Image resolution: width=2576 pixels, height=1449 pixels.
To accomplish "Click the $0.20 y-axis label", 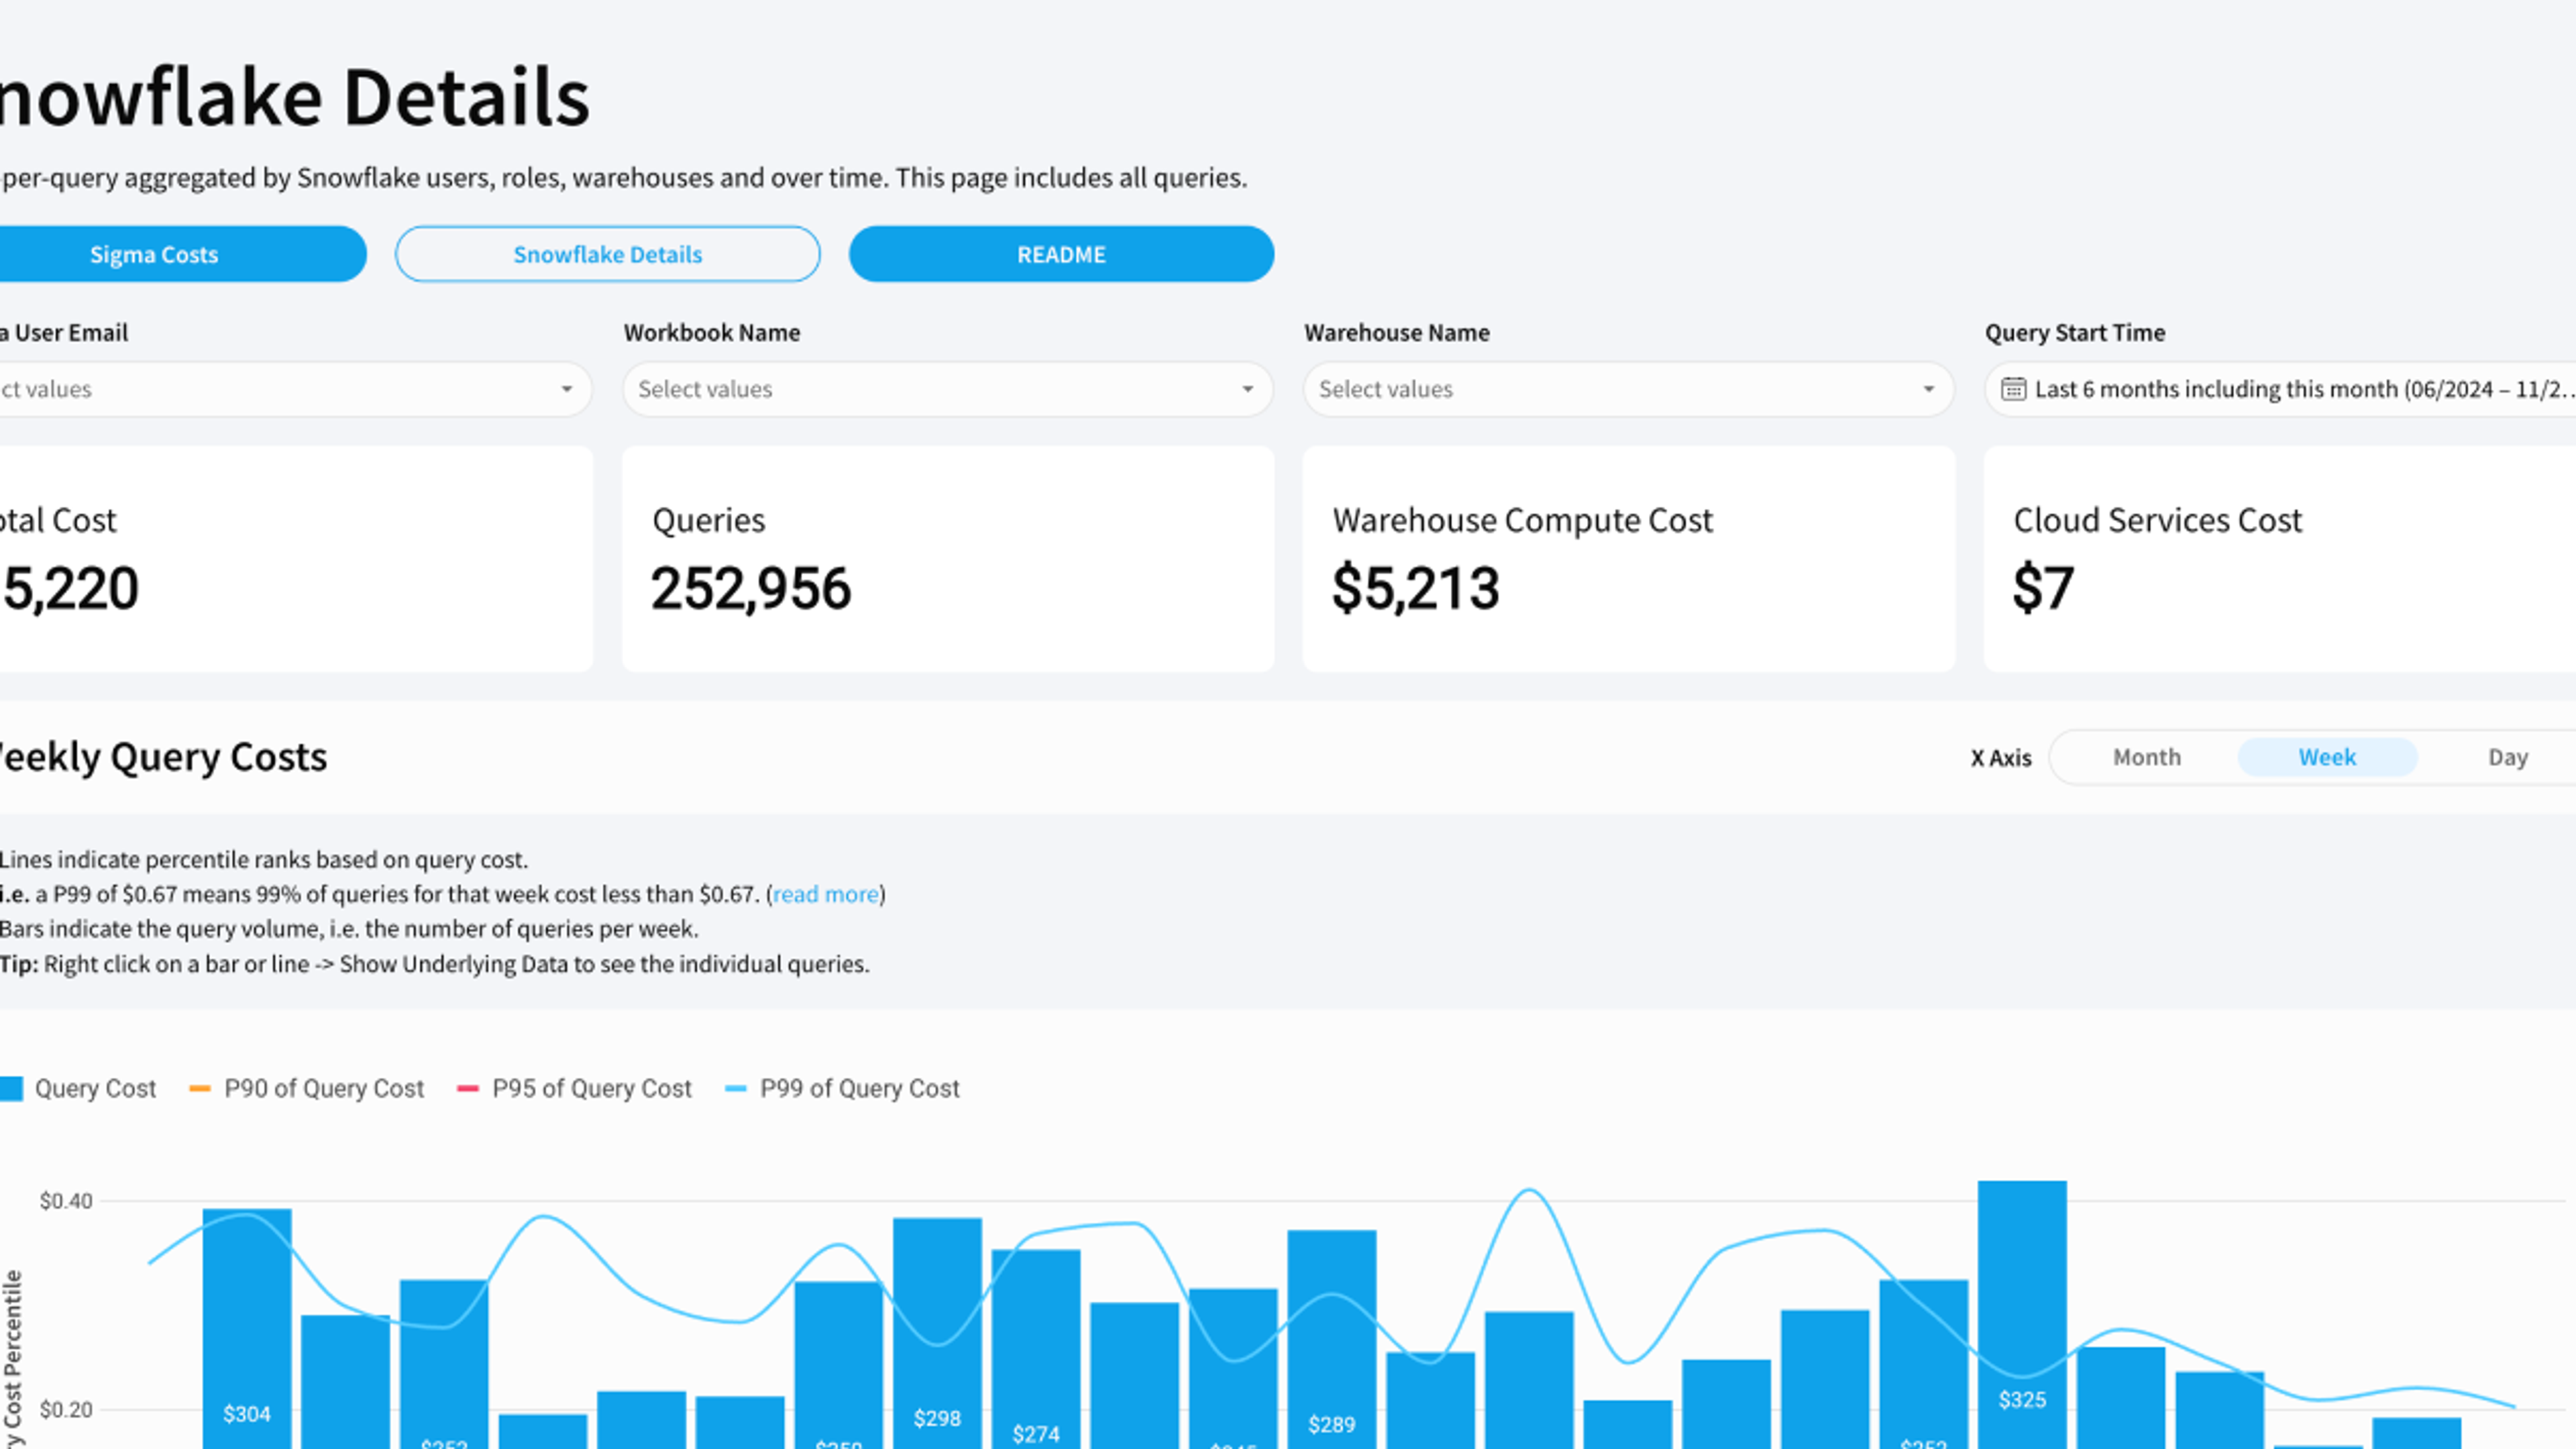I will [66, 1410].
